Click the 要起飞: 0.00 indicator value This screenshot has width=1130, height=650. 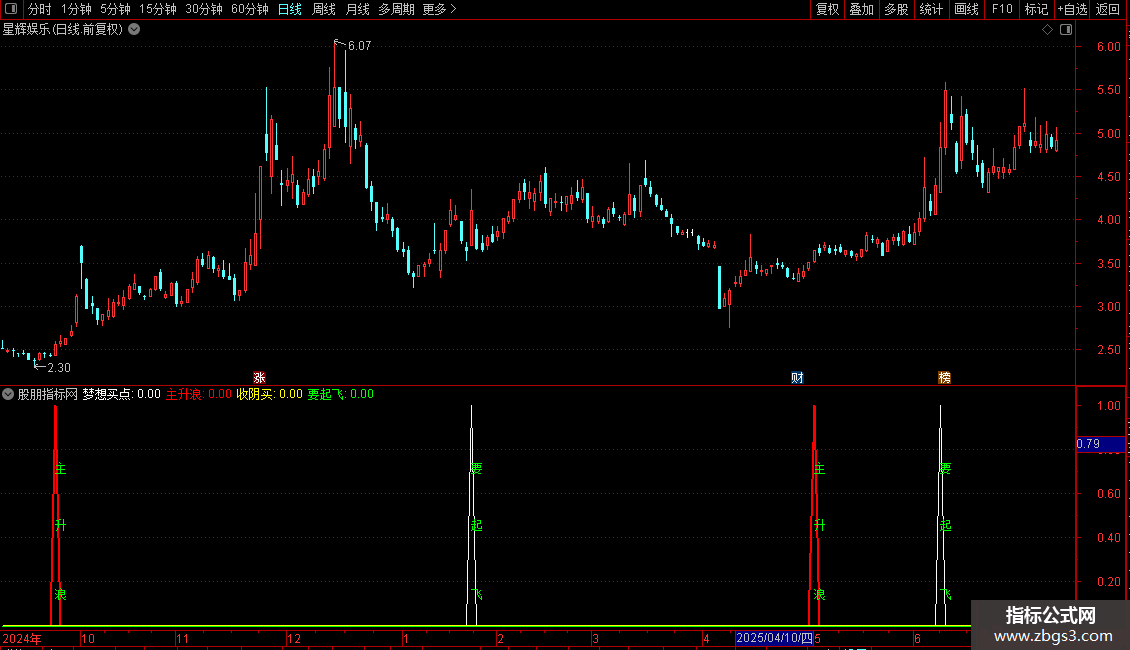coord(340,394)
